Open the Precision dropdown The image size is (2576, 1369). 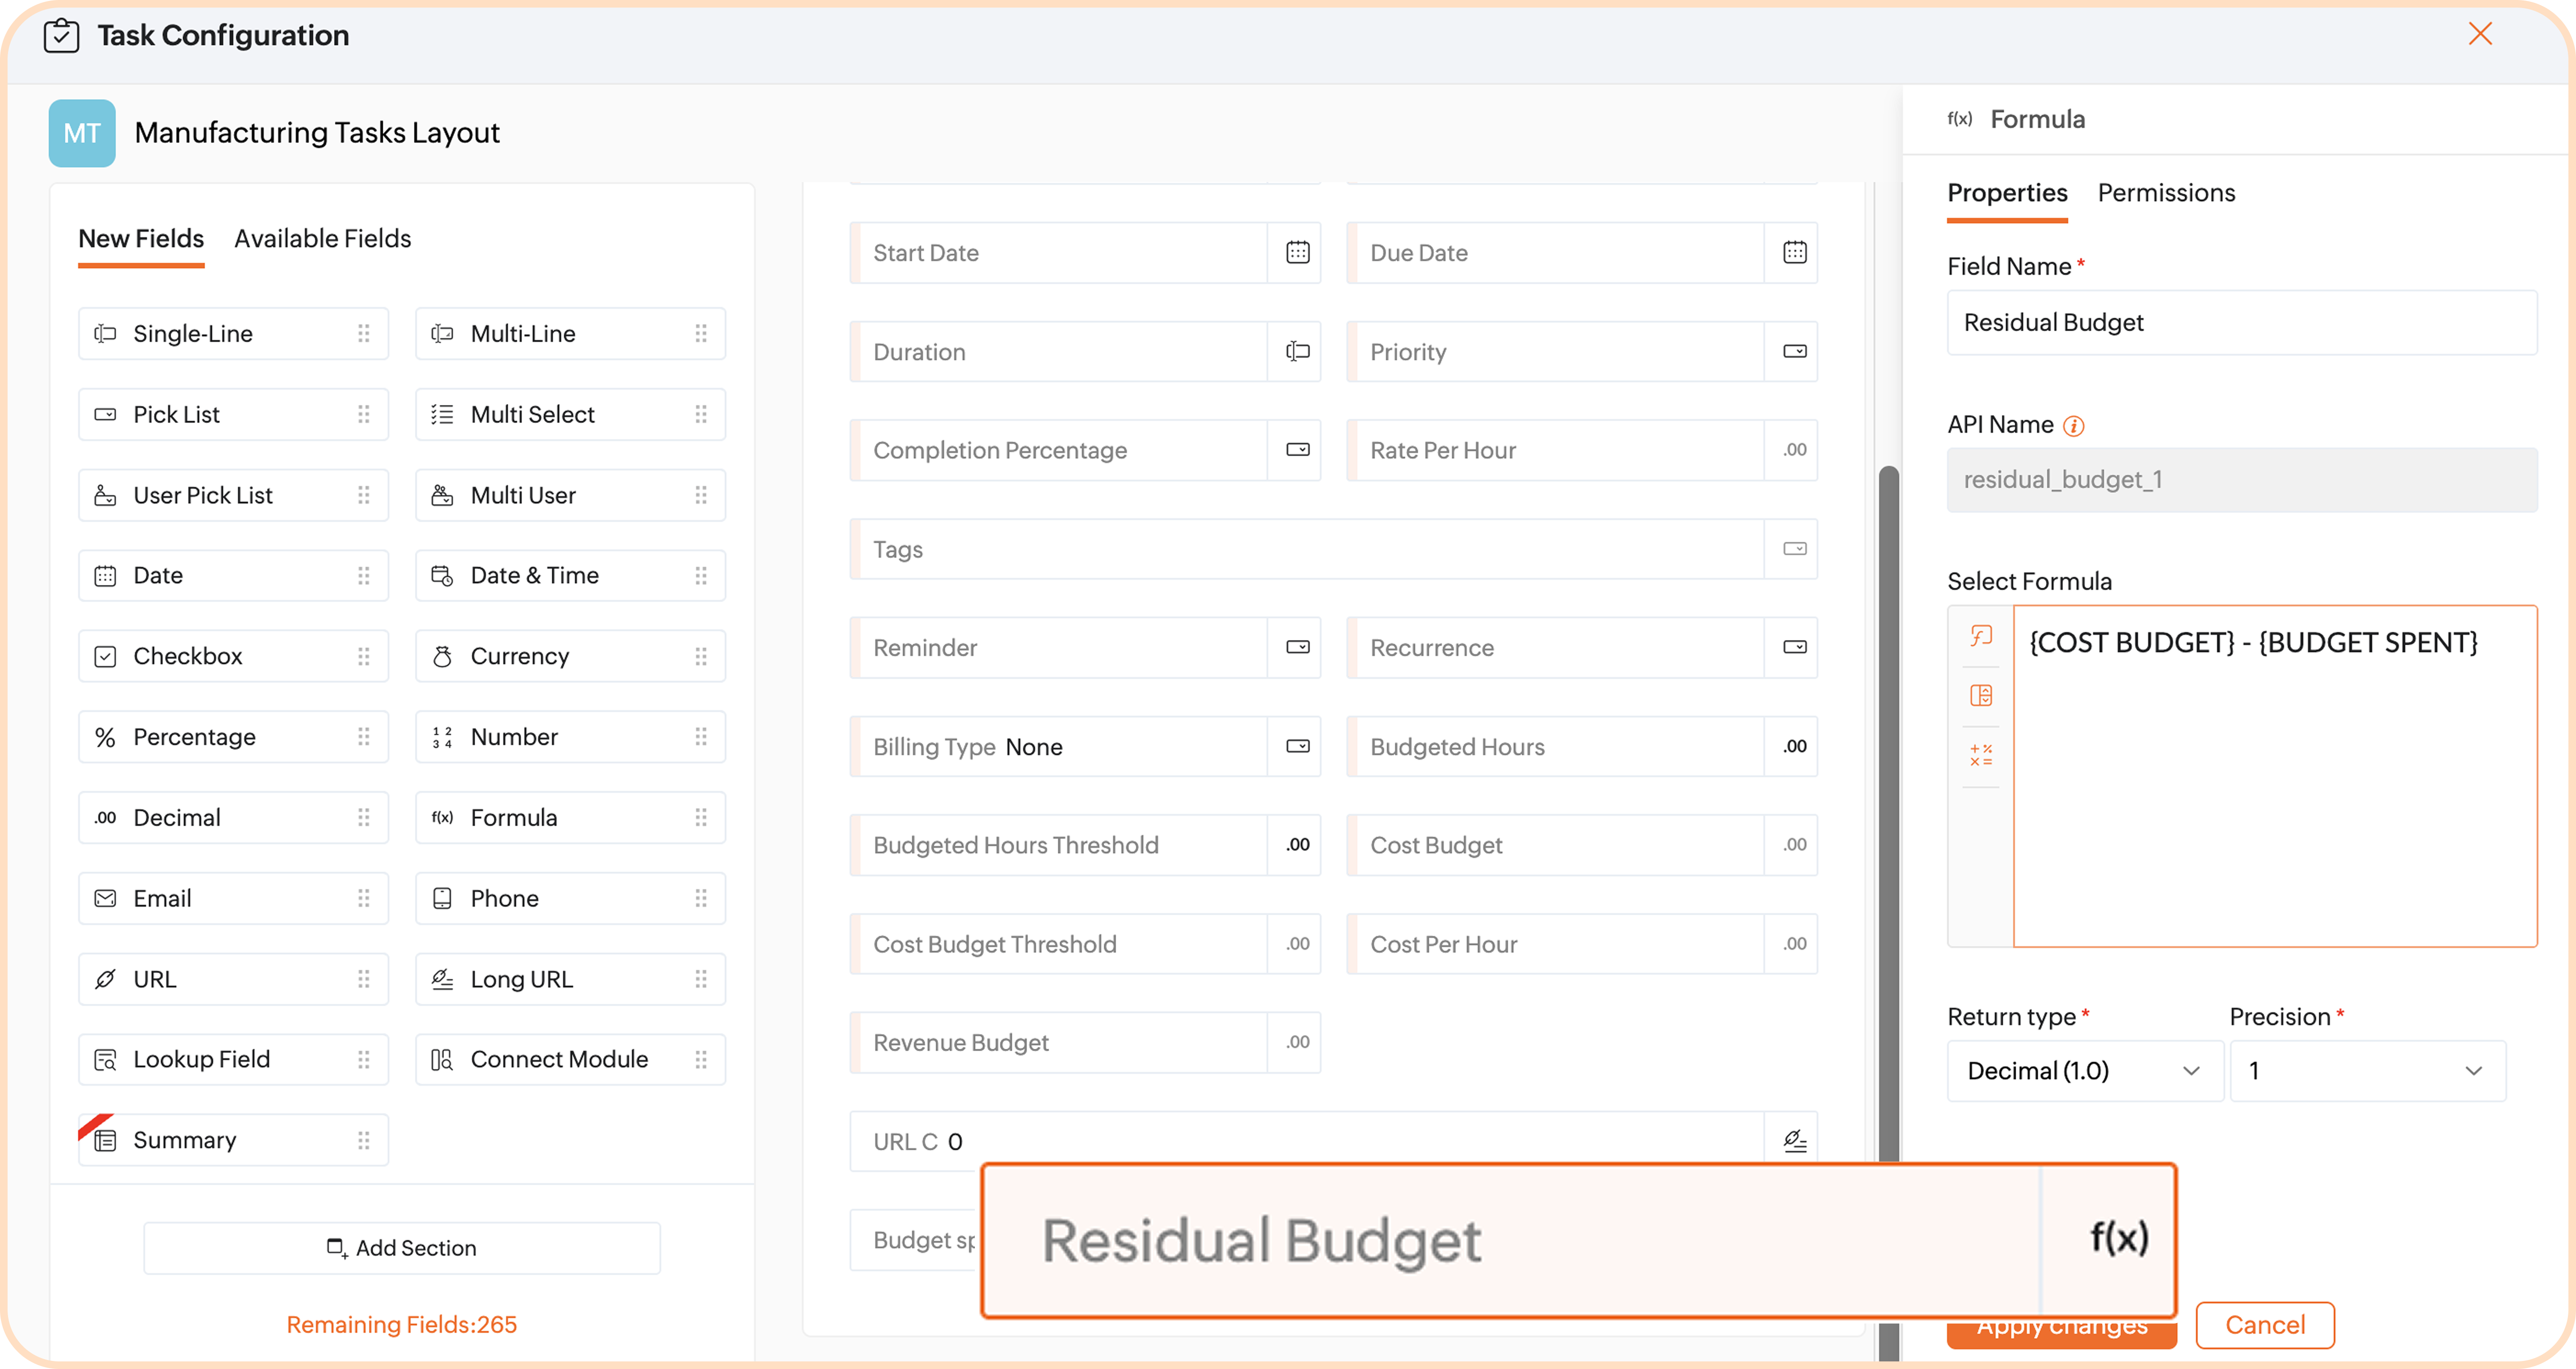coord(2366,1071)
